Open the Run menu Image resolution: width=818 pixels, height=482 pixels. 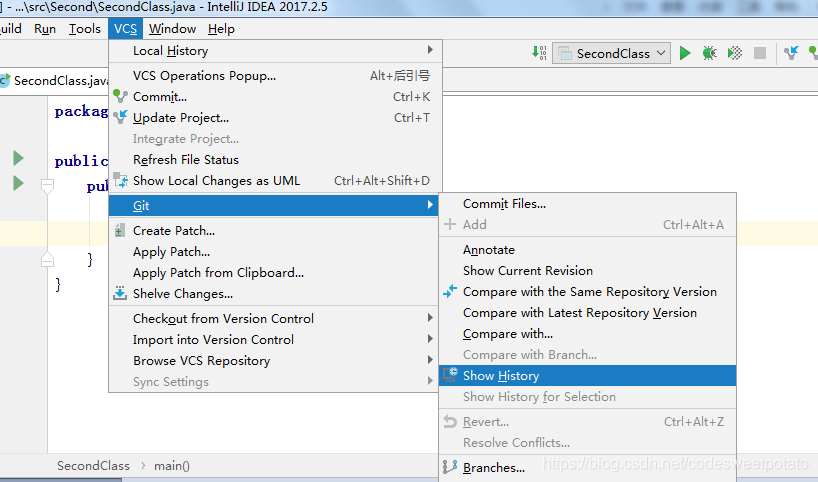(45, 29)
